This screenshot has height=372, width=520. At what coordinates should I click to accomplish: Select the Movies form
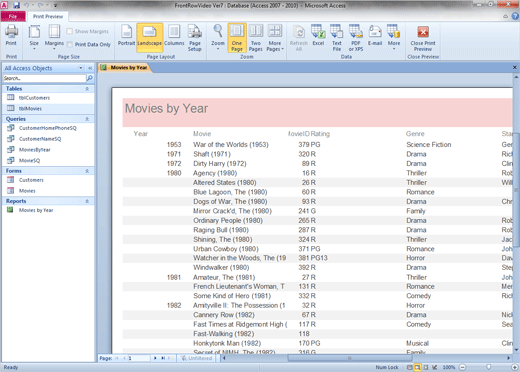pos(48,191)
